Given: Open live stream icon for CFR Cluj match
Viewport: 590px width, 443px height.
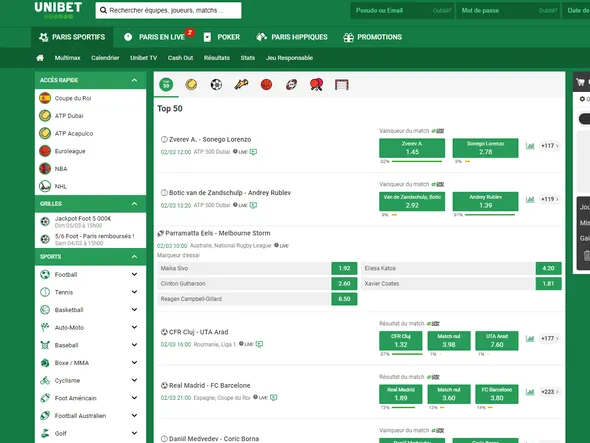Looking at the screenshot, I should coord(259,344).
